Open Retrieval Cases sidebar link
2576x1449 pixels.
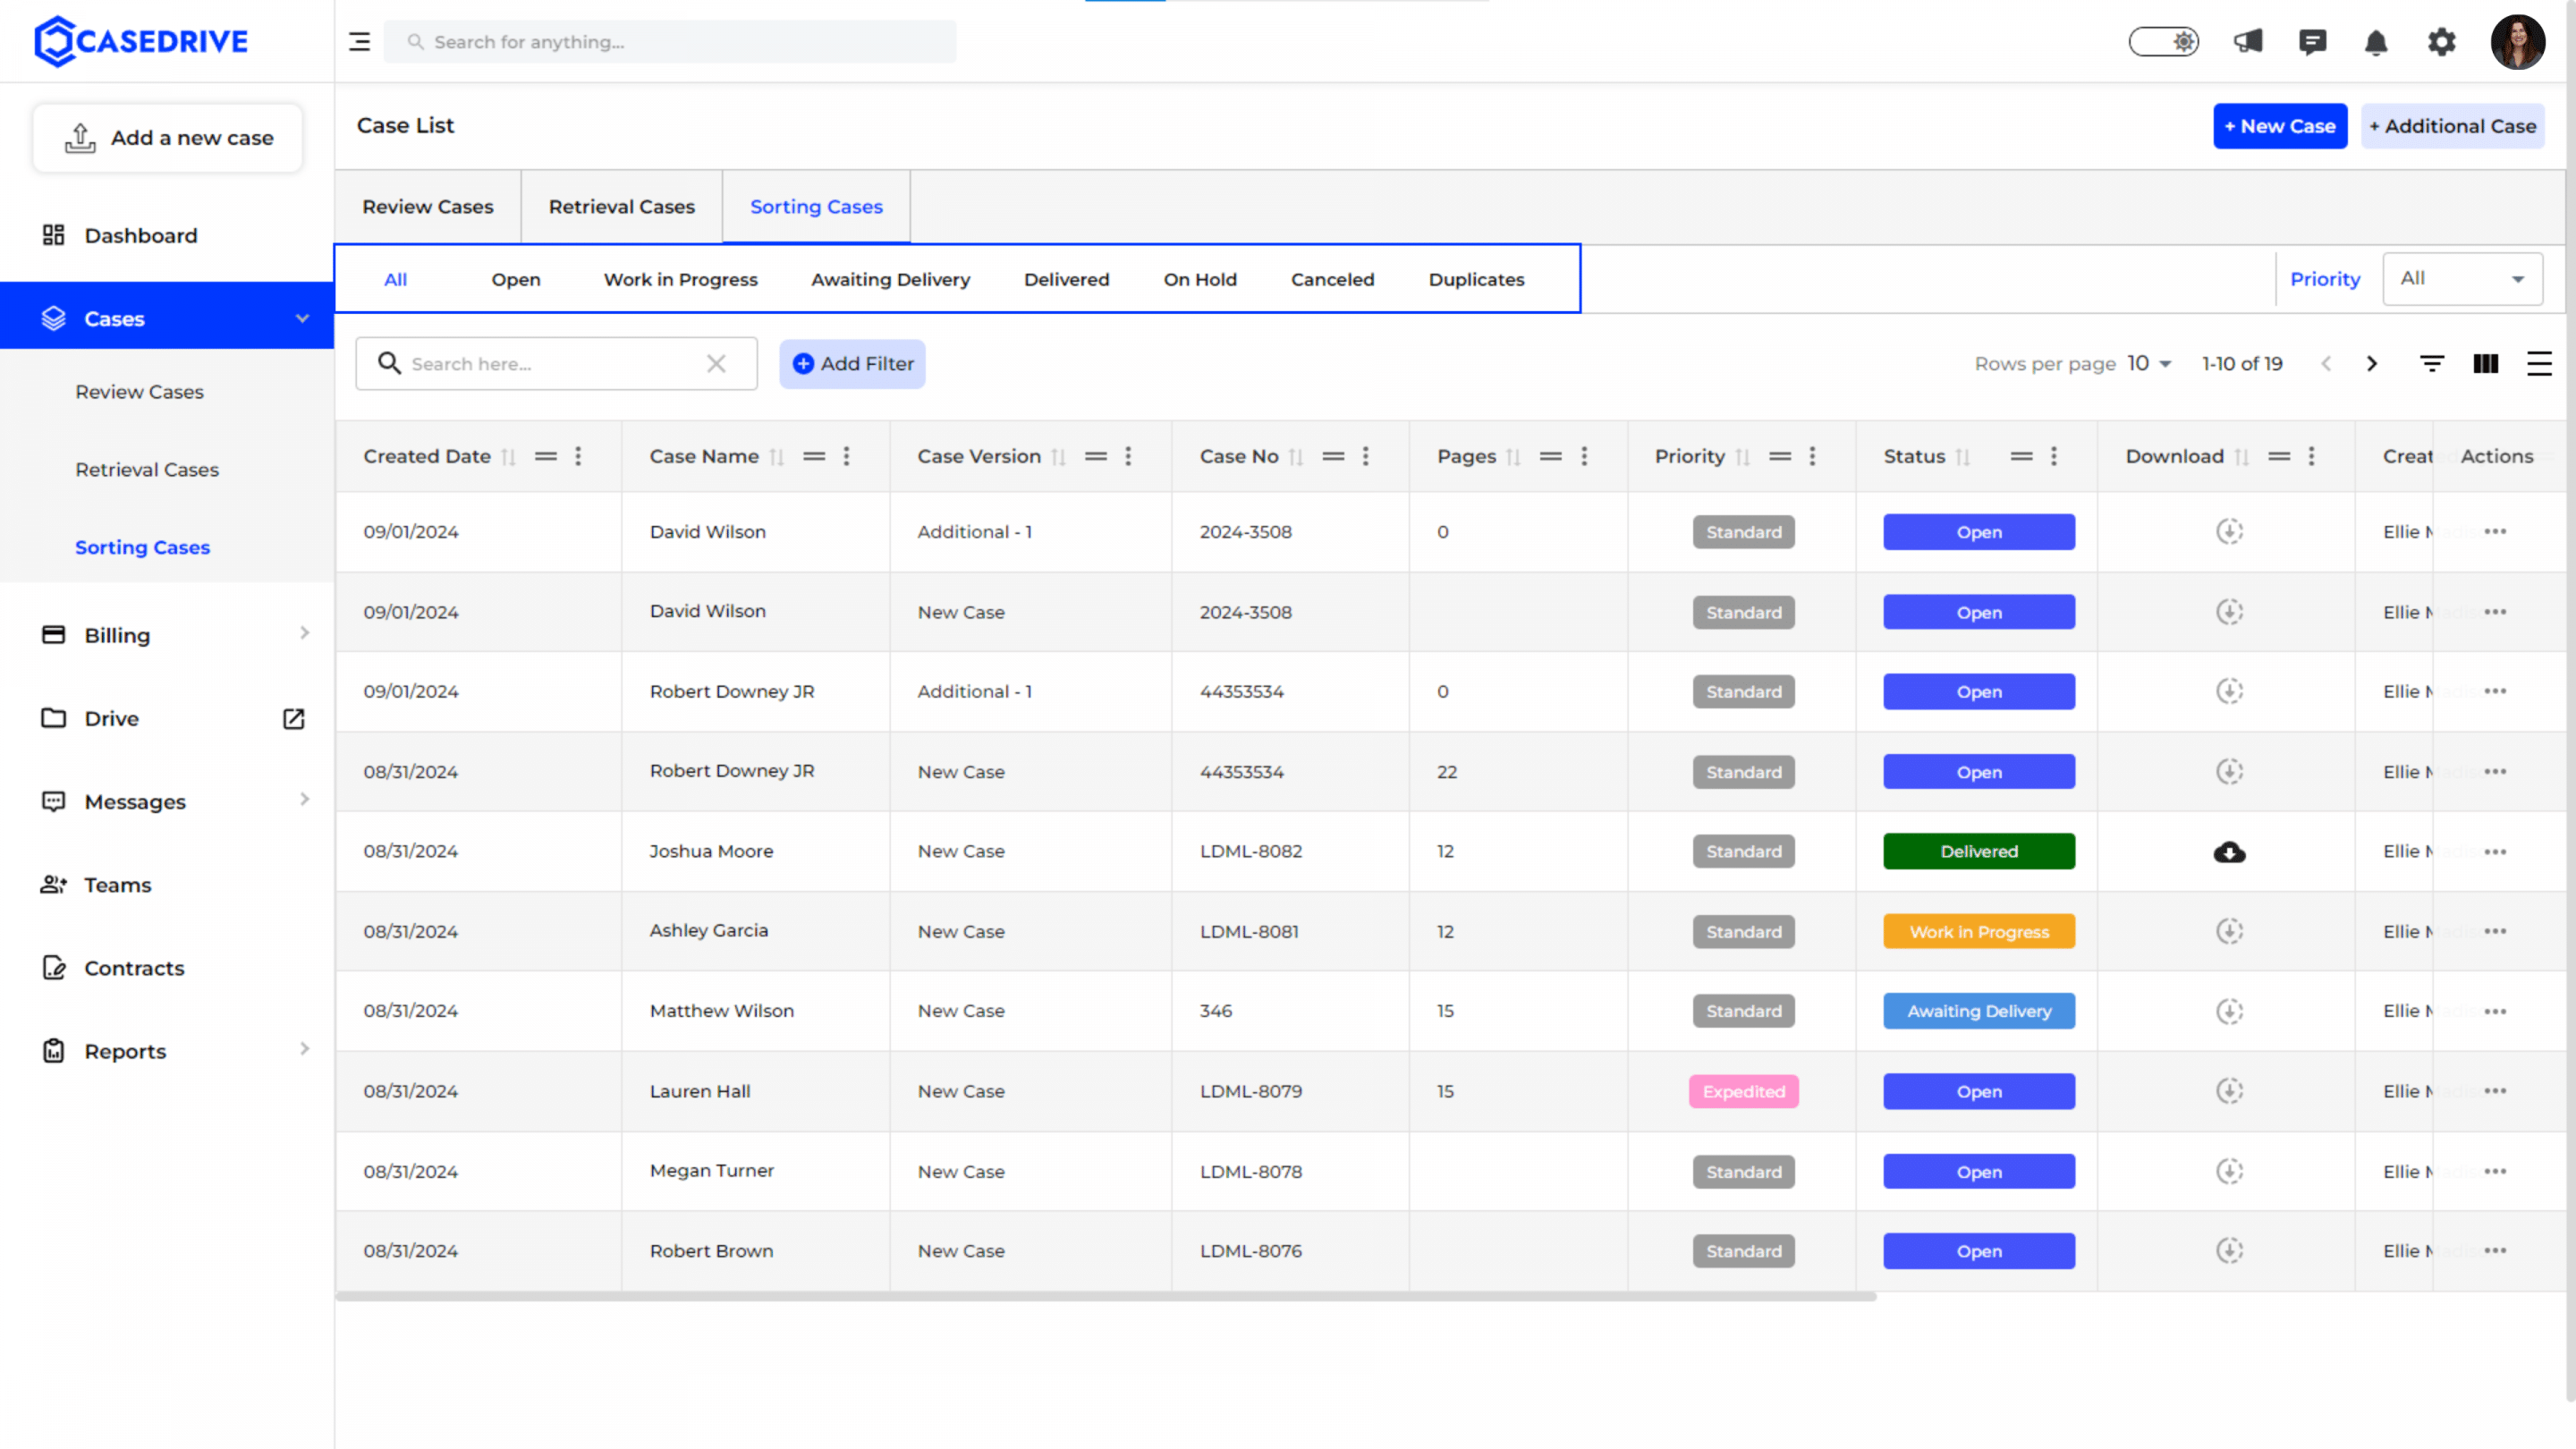pos(147,470)
